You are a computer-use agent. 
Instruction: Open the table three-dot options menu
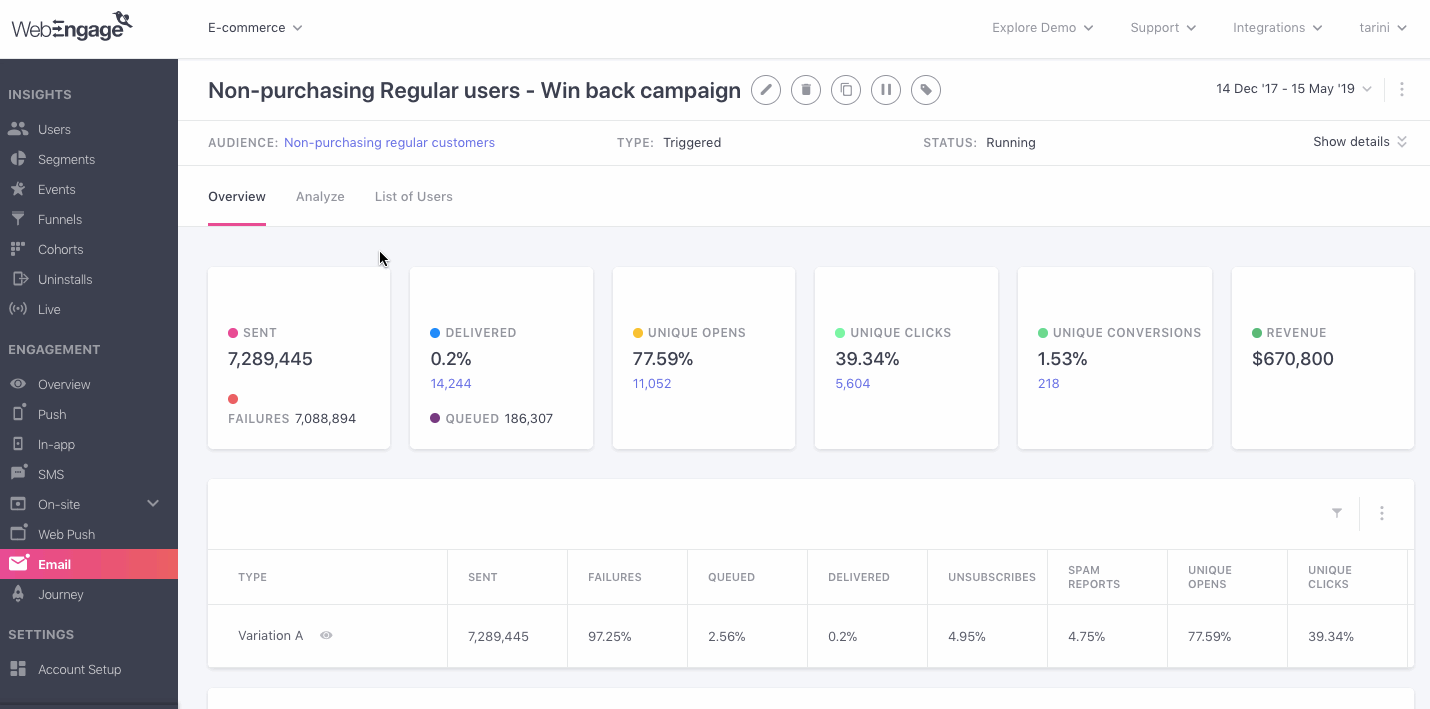pyautogui.click(x=1382, y=513)
